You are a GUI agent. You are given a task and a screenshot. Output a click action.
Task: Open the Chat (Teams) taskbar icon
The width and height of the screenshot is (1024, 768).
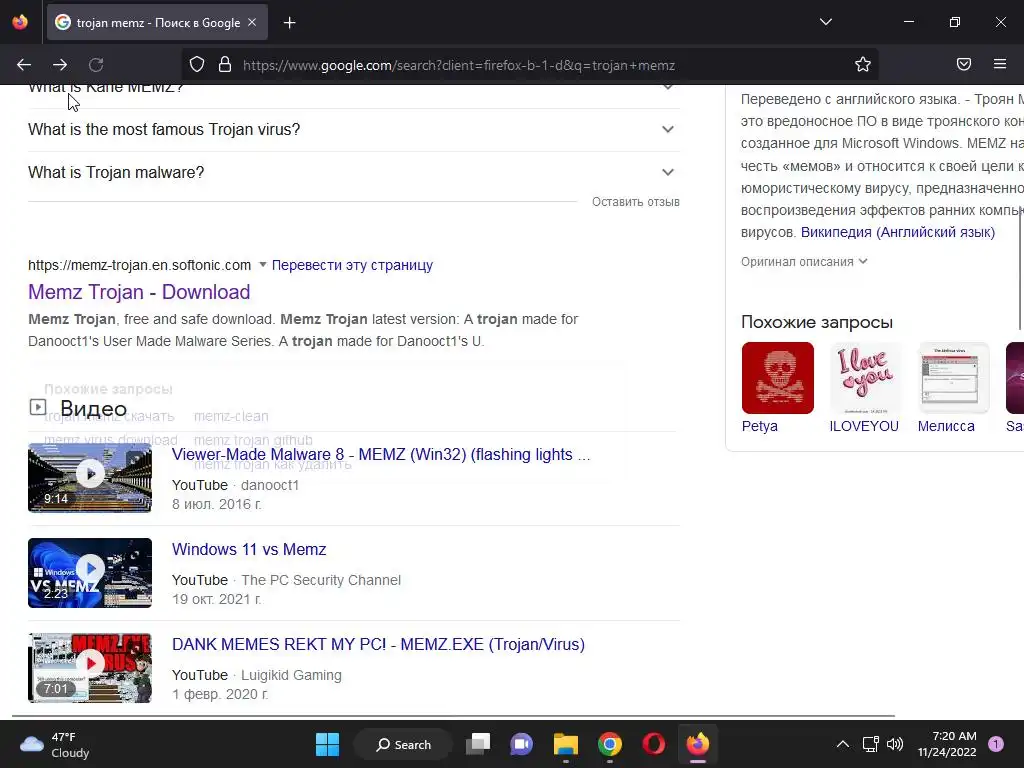tap(521, 744)
